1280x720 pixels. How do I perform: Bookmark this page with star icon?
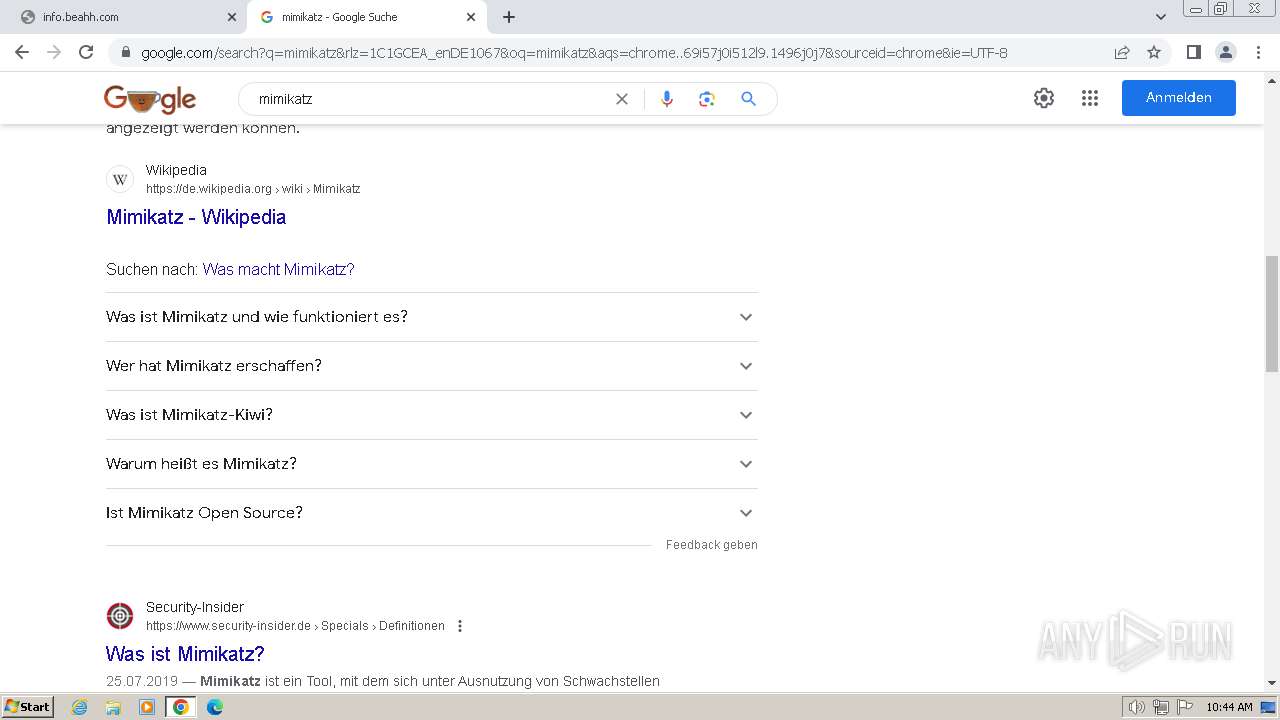click(x=1154, y=53)
